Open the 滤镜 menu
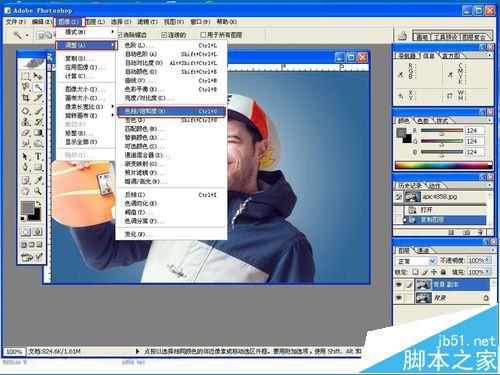 click(147, 22)
